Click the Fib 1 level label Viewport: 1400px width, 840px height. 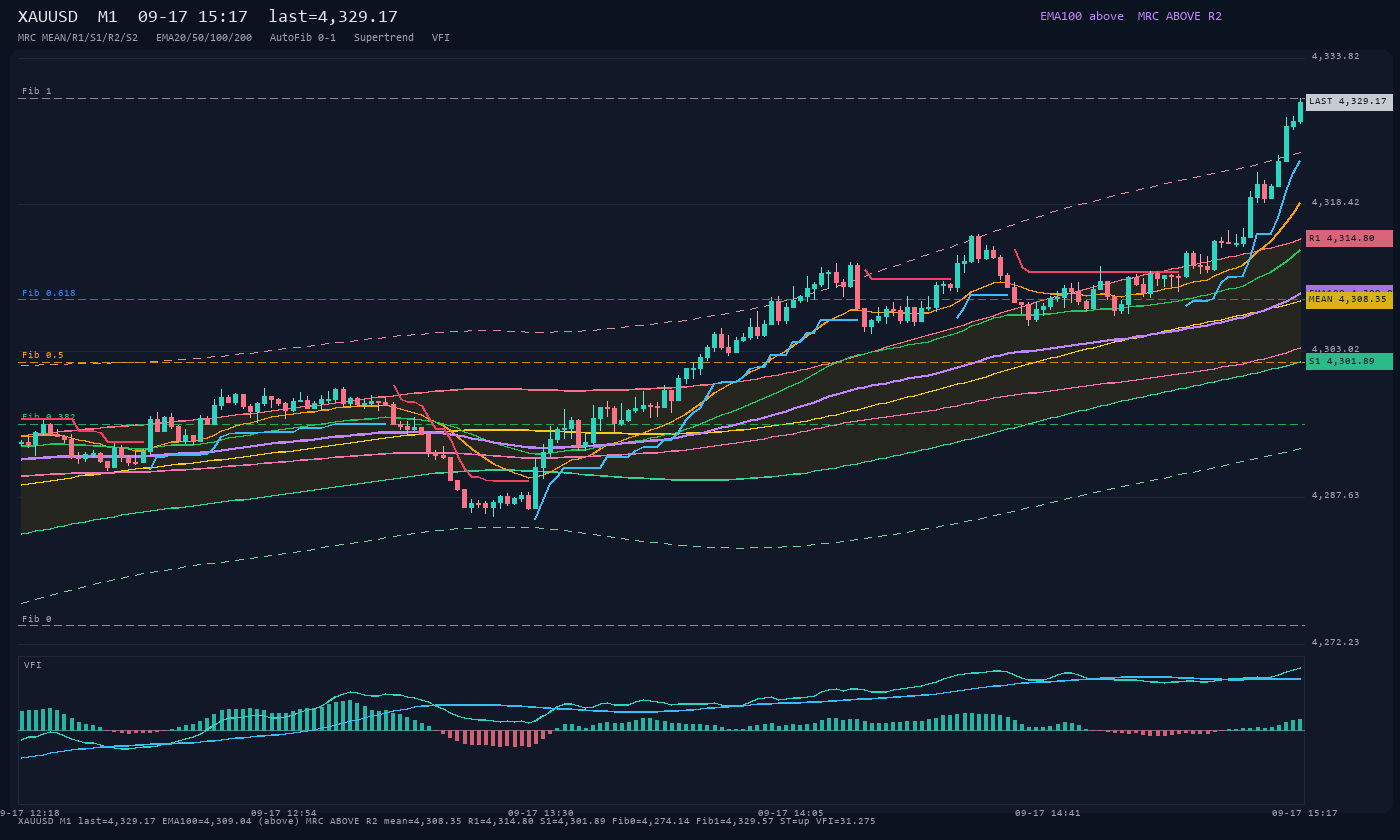coord(37,91)
